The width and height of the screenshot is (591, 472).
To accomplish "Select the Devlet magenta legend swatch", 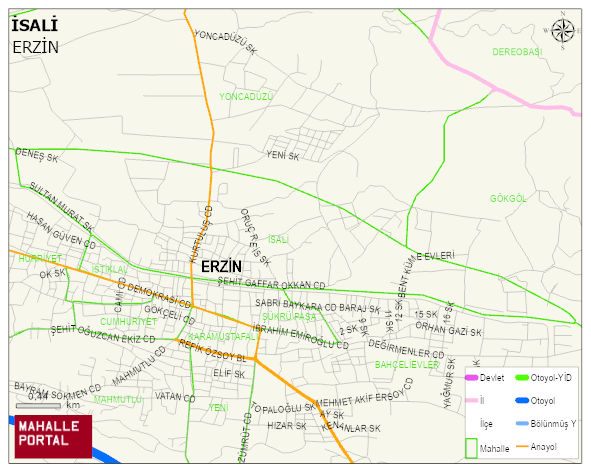I will [471, 378].
